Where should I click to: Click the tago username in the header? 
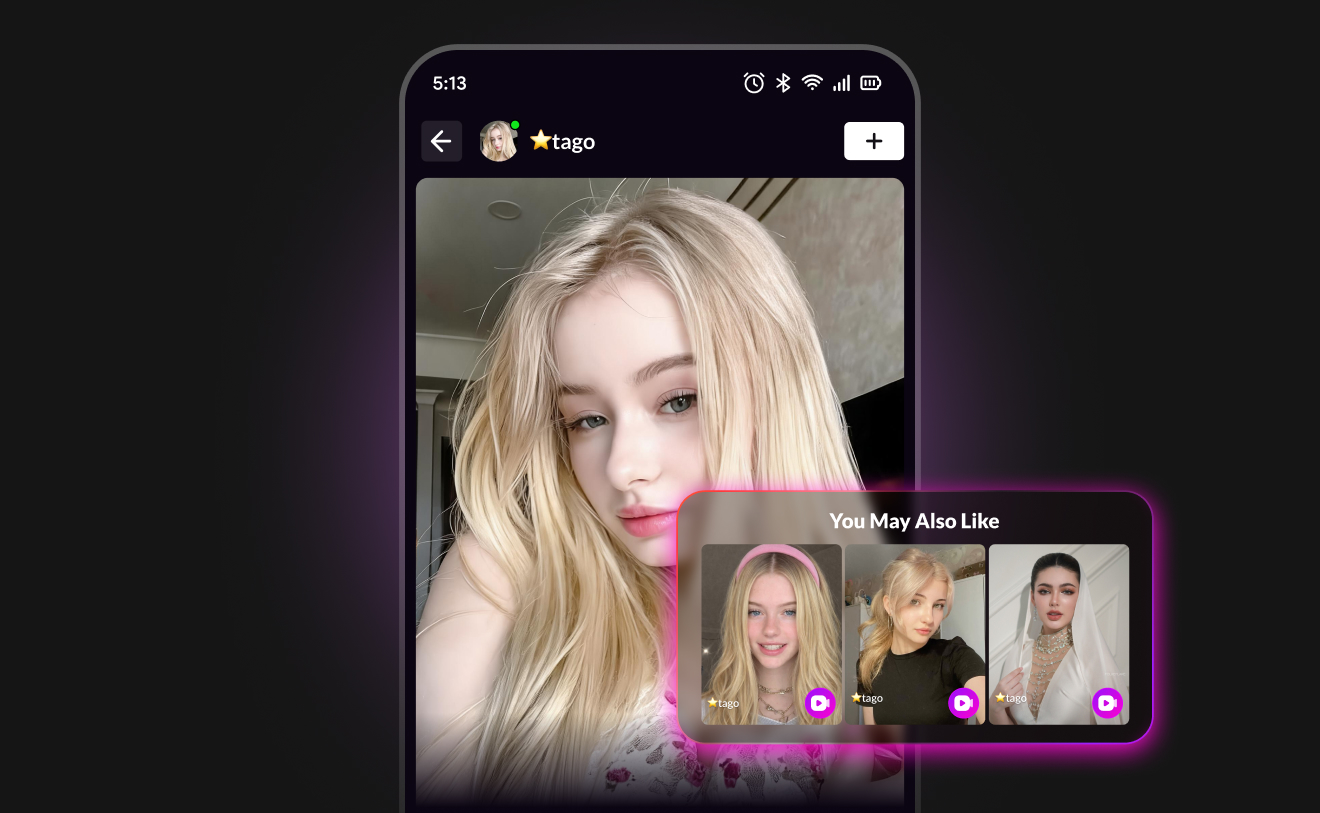(562, 141)
